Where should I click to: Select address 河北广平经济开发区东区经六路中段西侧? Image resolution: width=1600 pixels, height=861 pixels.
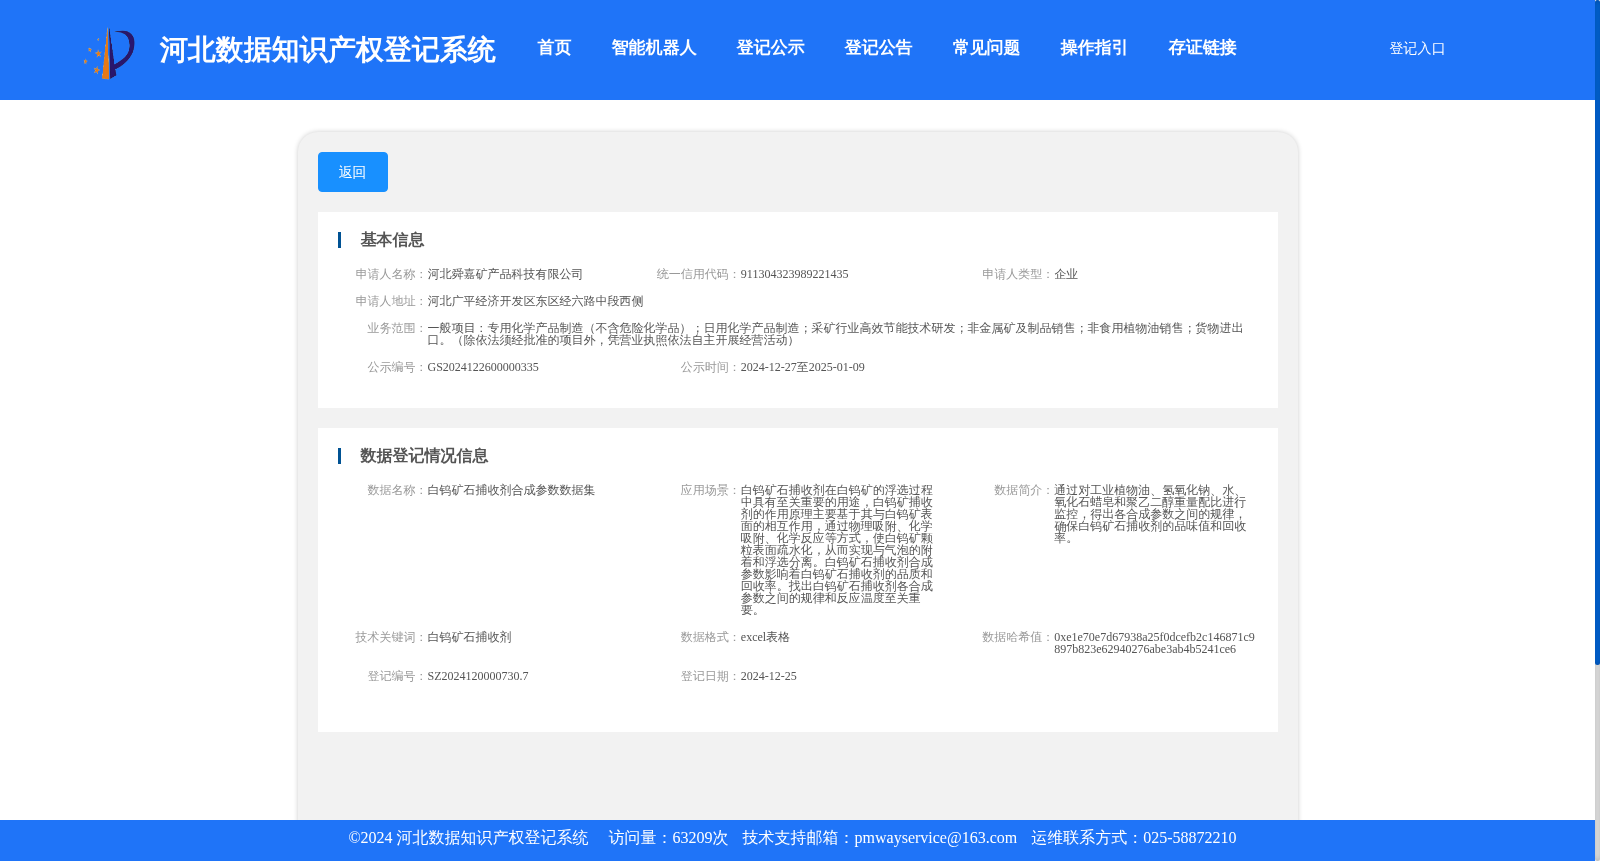pos(535,301)
